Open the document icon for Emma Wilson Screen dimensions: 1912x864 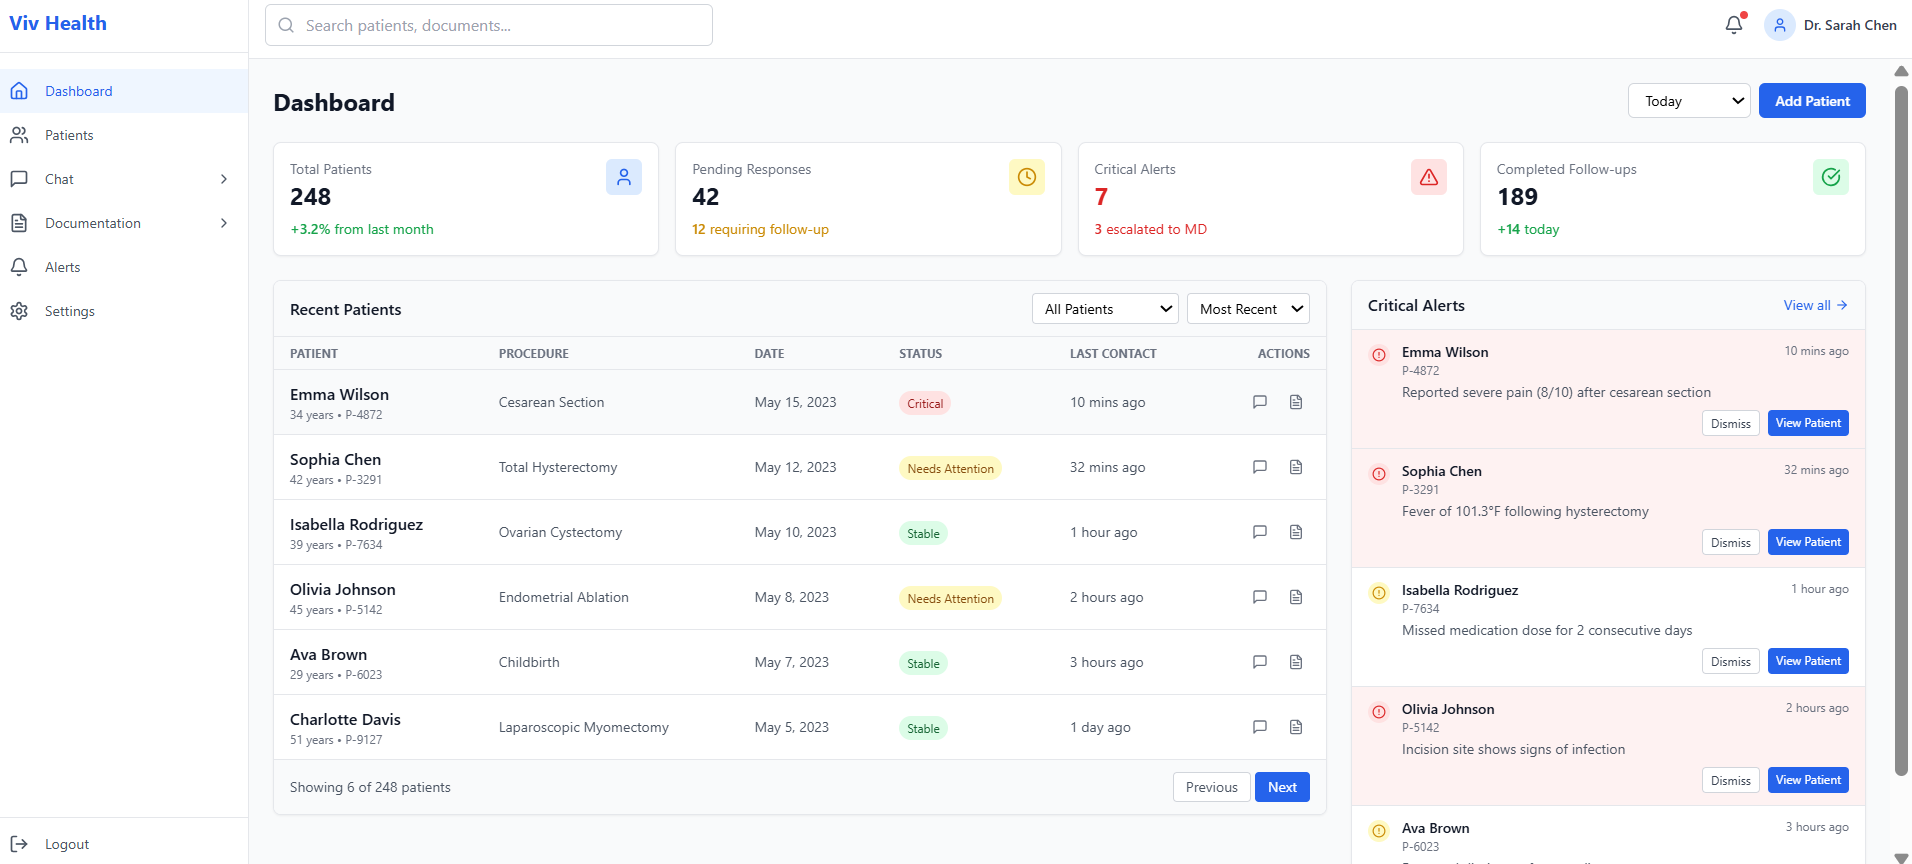pos(1296,402)
